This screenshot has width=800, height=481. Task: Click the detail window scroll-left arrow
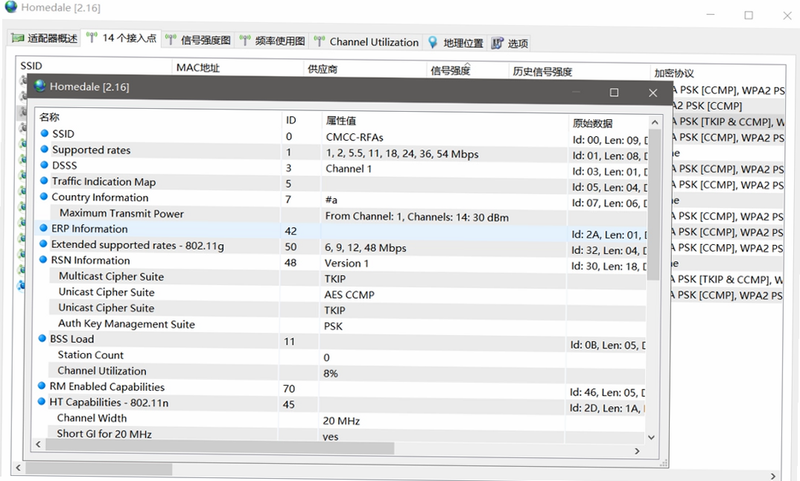(38, 444)
